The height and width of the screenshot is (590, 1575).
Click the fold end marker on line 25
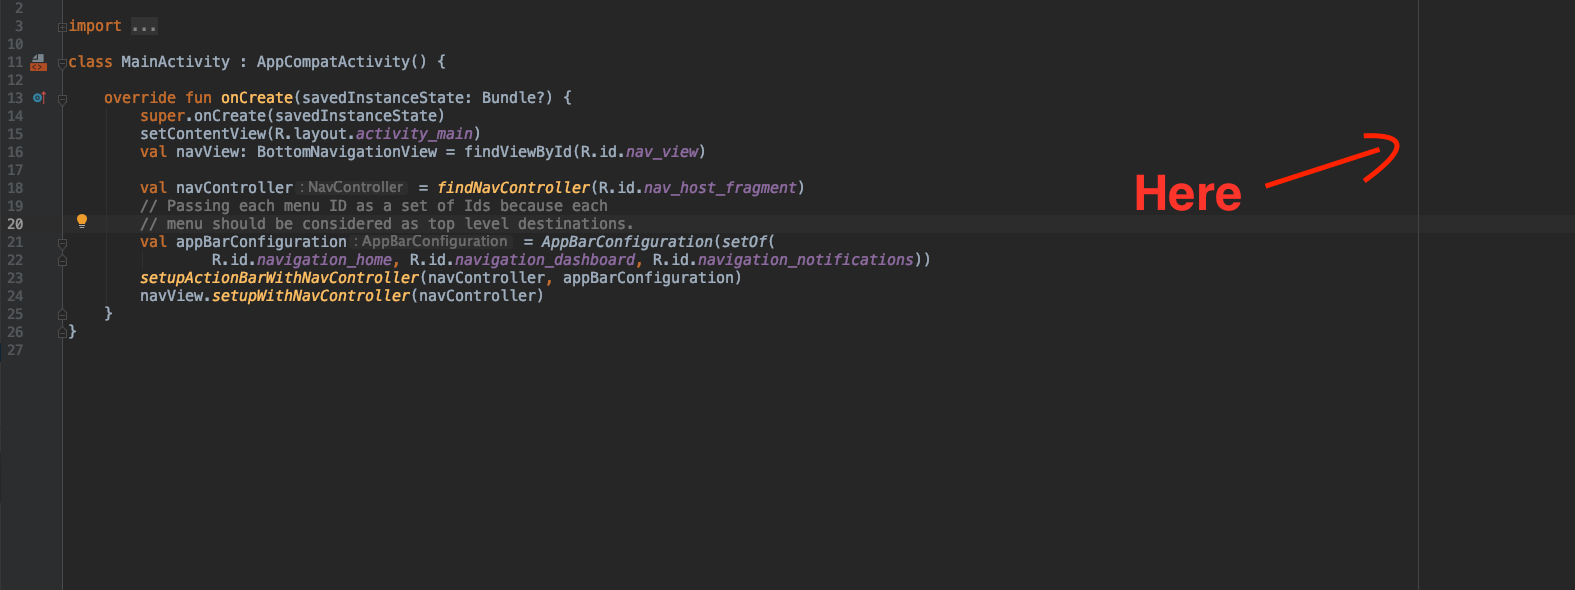pos(62,314)
